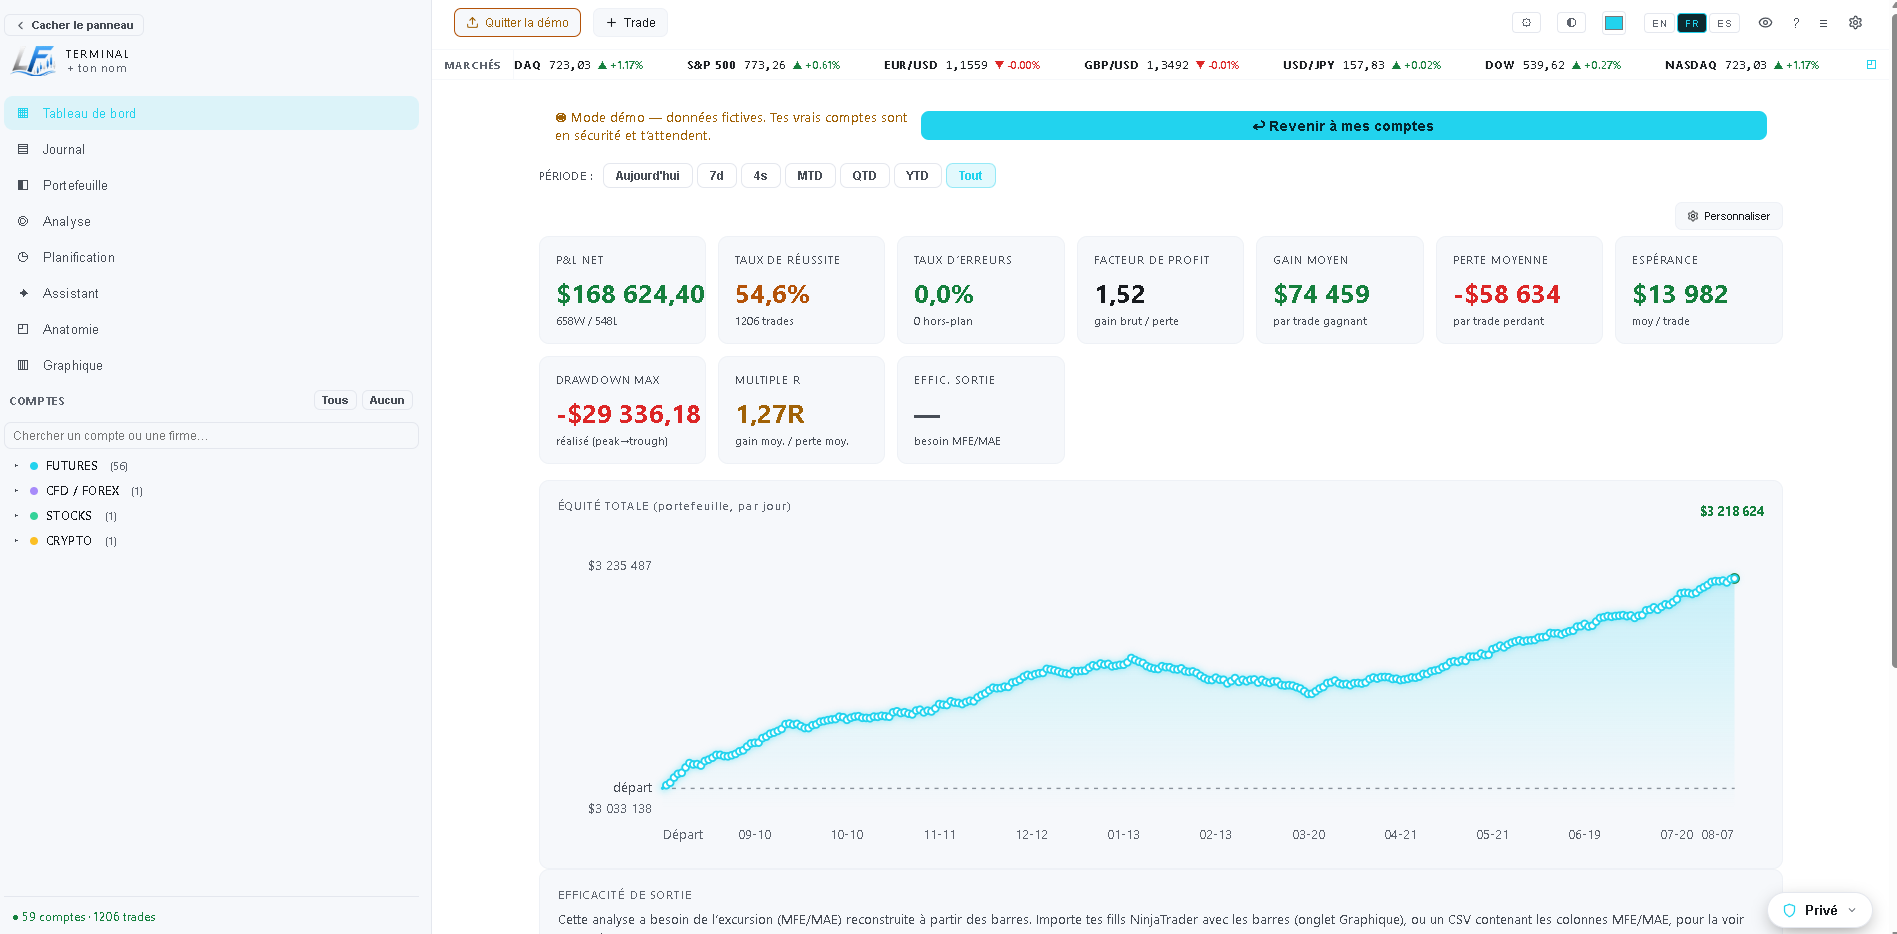Select the Tout period
1897x934 pixels.
970,176
